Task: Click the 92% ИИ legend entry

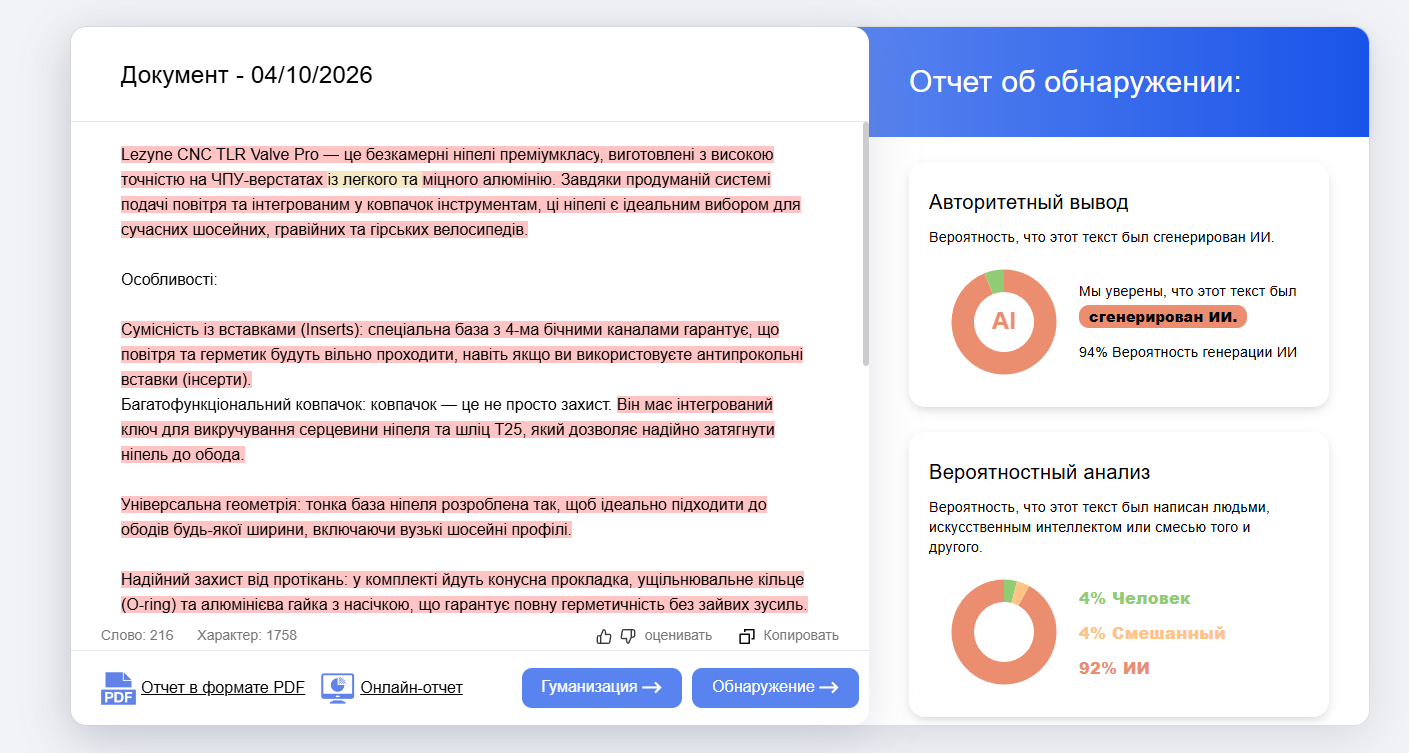Action: (x=1114, y=668)
